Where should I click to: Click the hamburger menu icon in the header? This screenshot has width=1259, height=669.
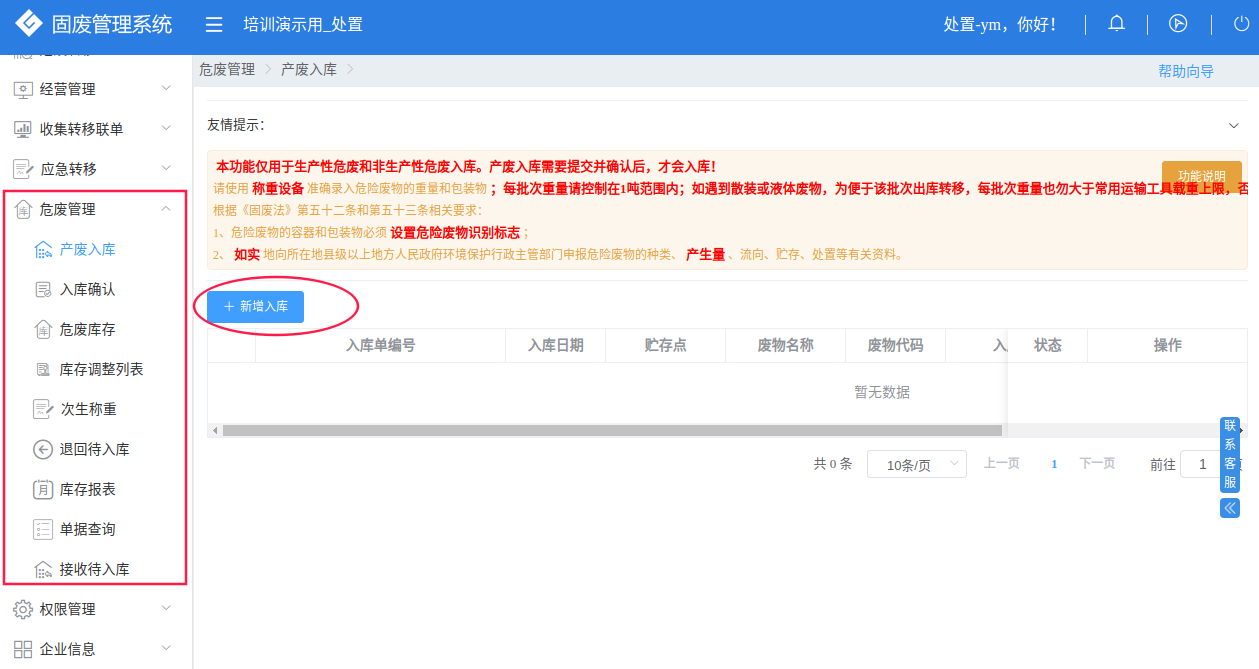tap(213, 24)
